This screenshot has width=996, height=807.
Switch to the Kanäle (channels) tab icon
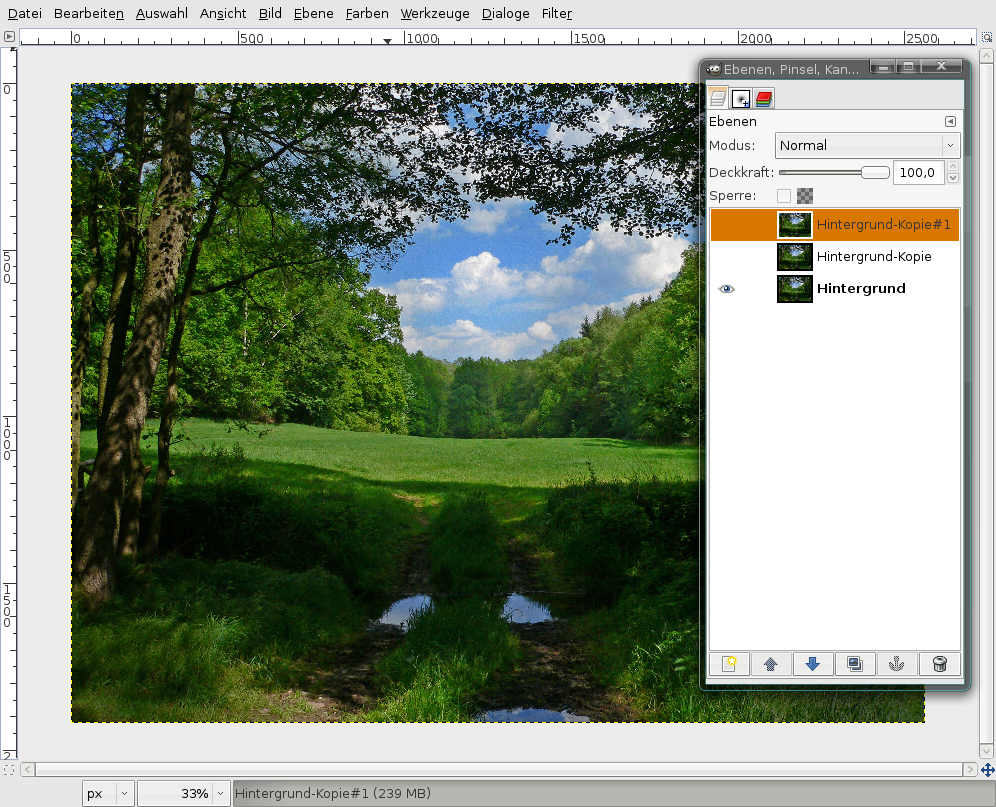point(764,98)
